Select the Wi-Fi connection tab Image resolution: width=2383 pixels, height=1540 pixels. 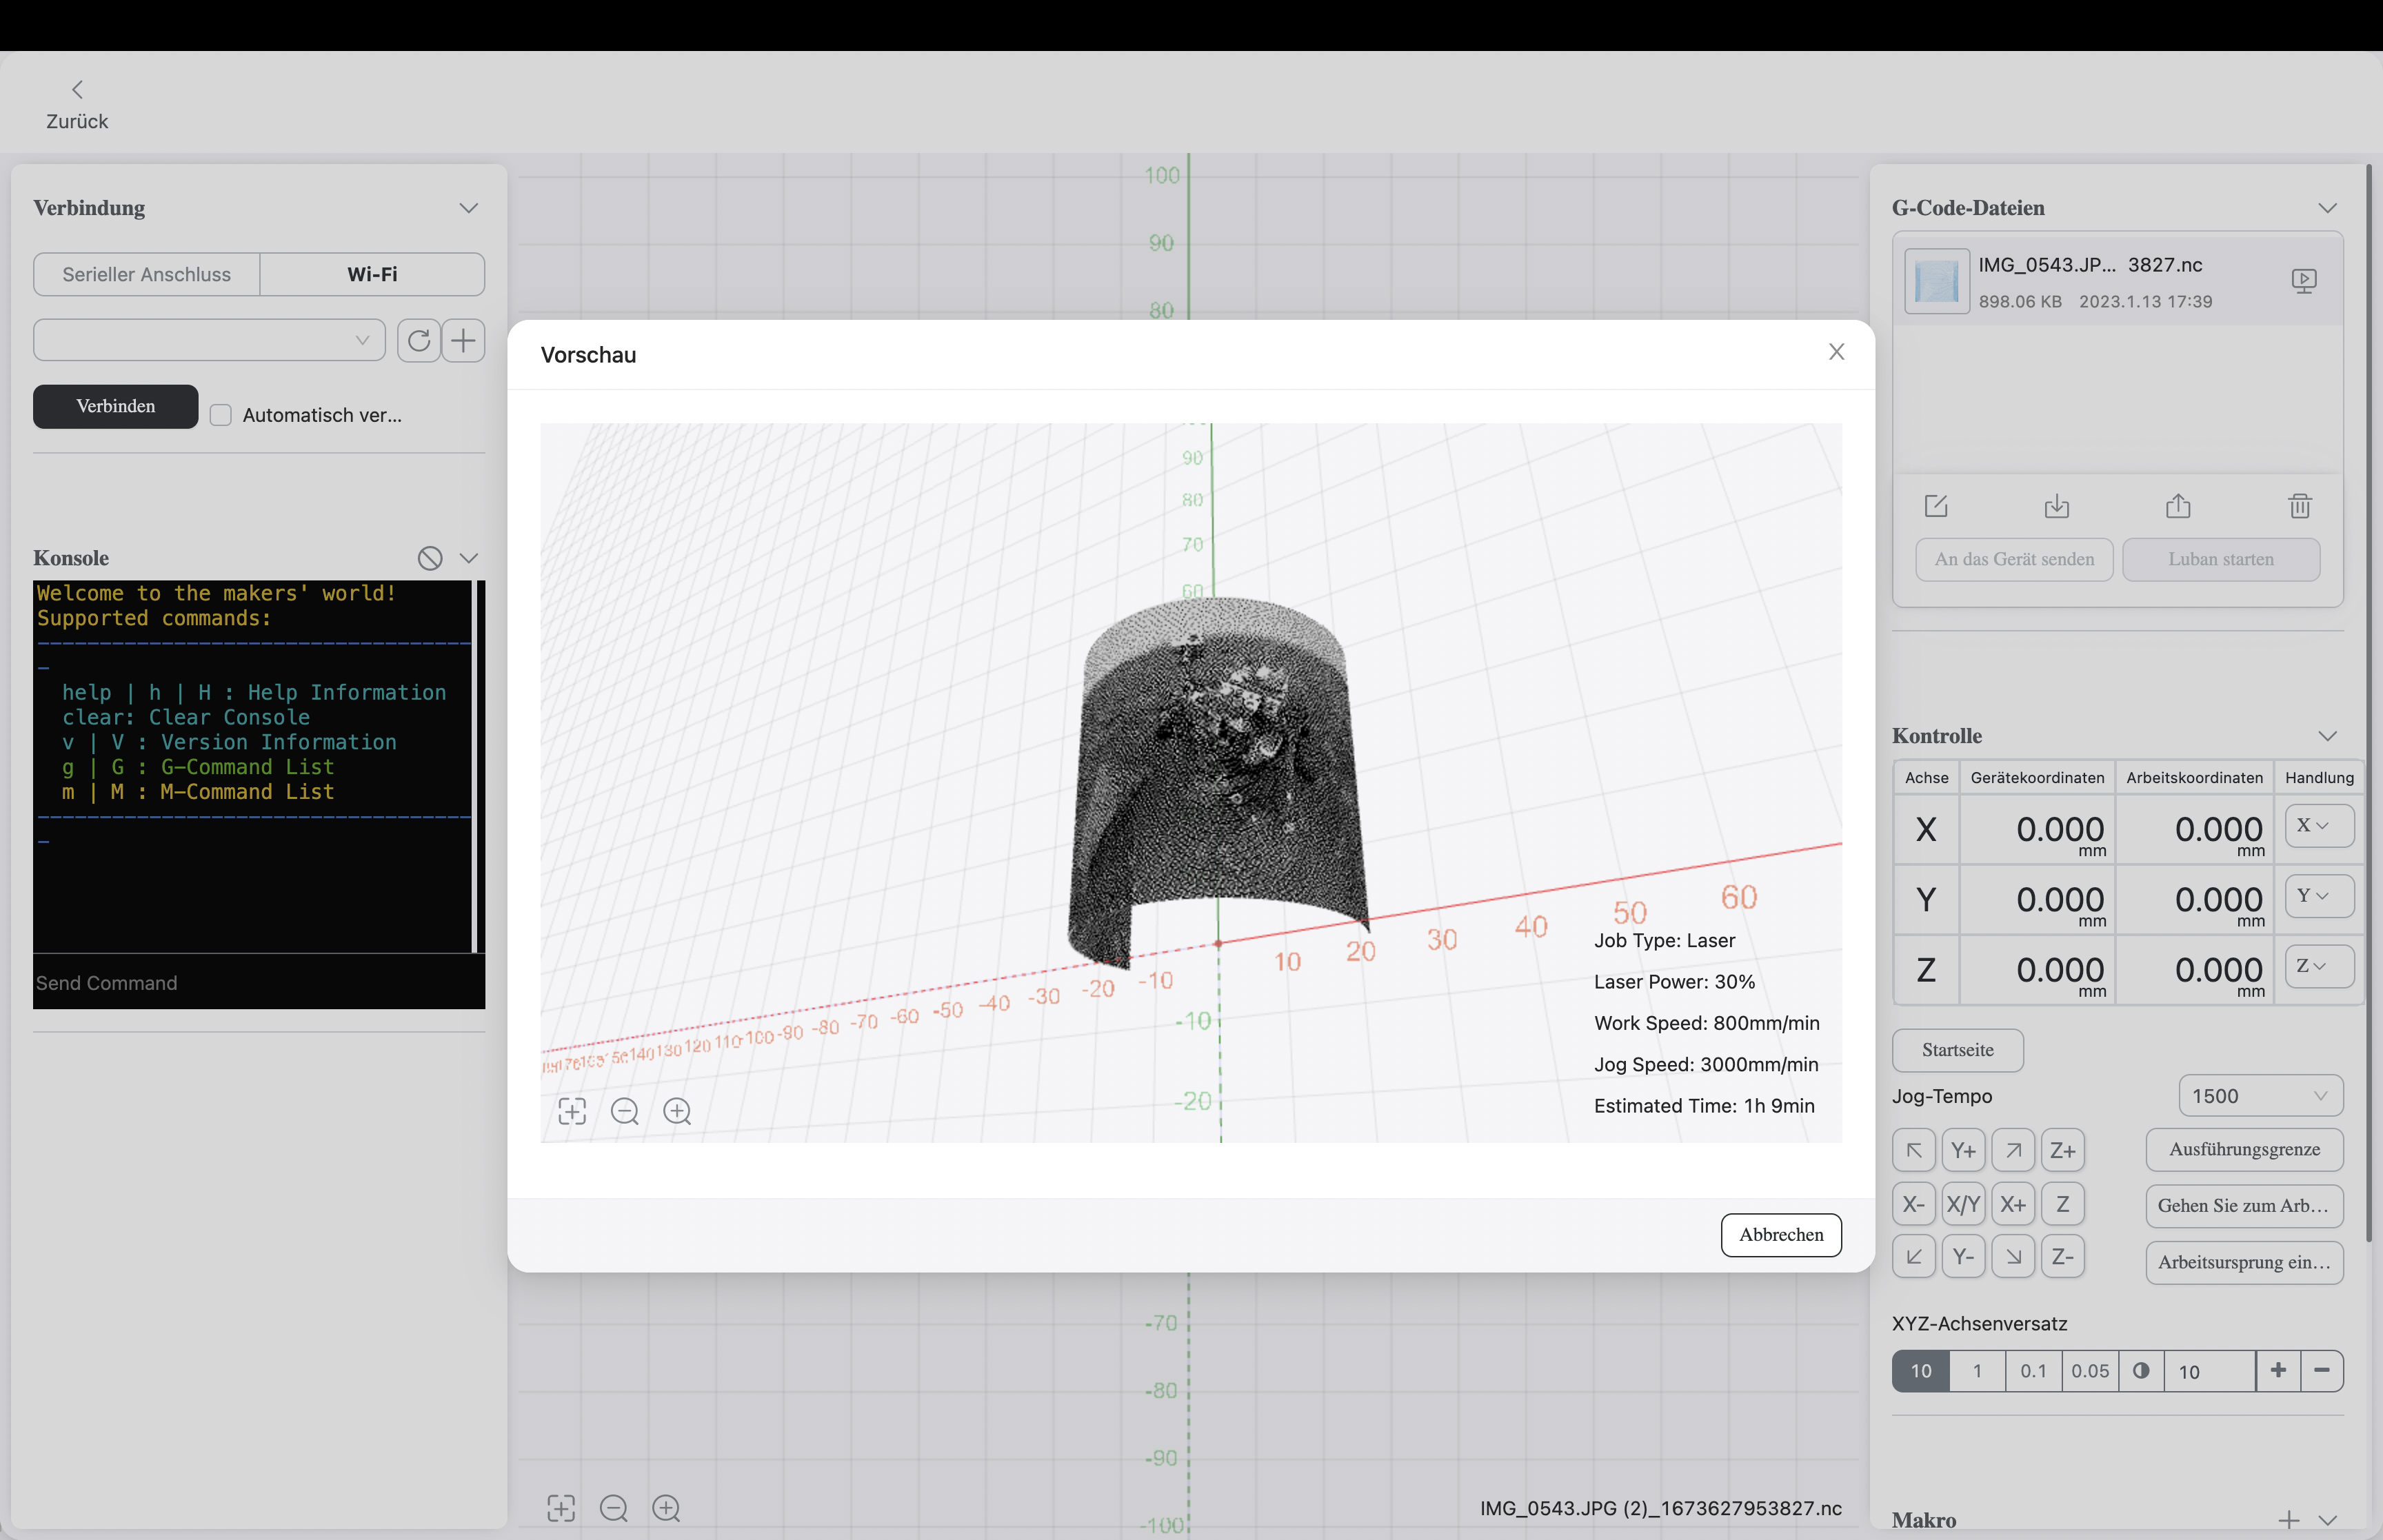[x=372, y=274]
